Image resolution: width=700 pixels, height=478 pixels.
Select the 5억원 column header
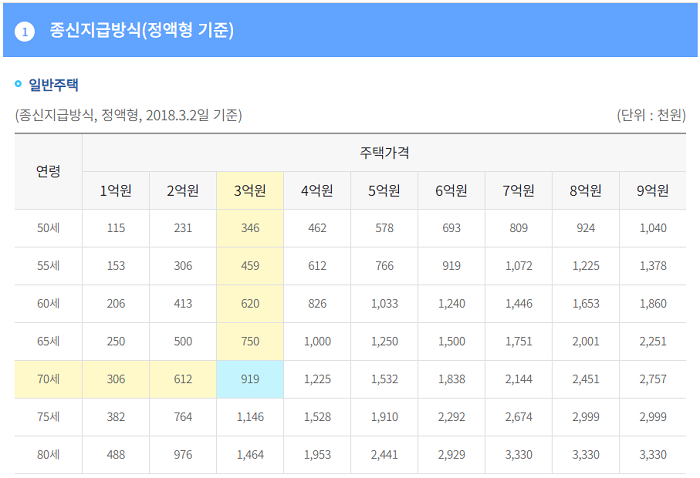[x=384, y=191]
